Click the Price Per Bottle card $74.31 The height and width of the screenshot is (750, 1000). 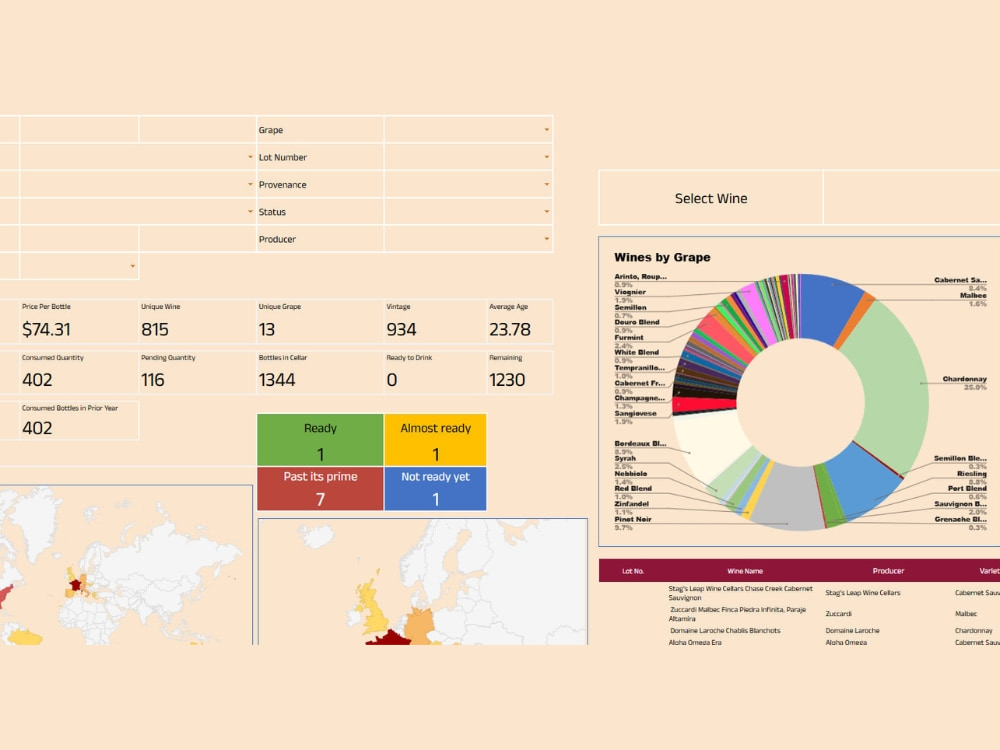point(79,322)
